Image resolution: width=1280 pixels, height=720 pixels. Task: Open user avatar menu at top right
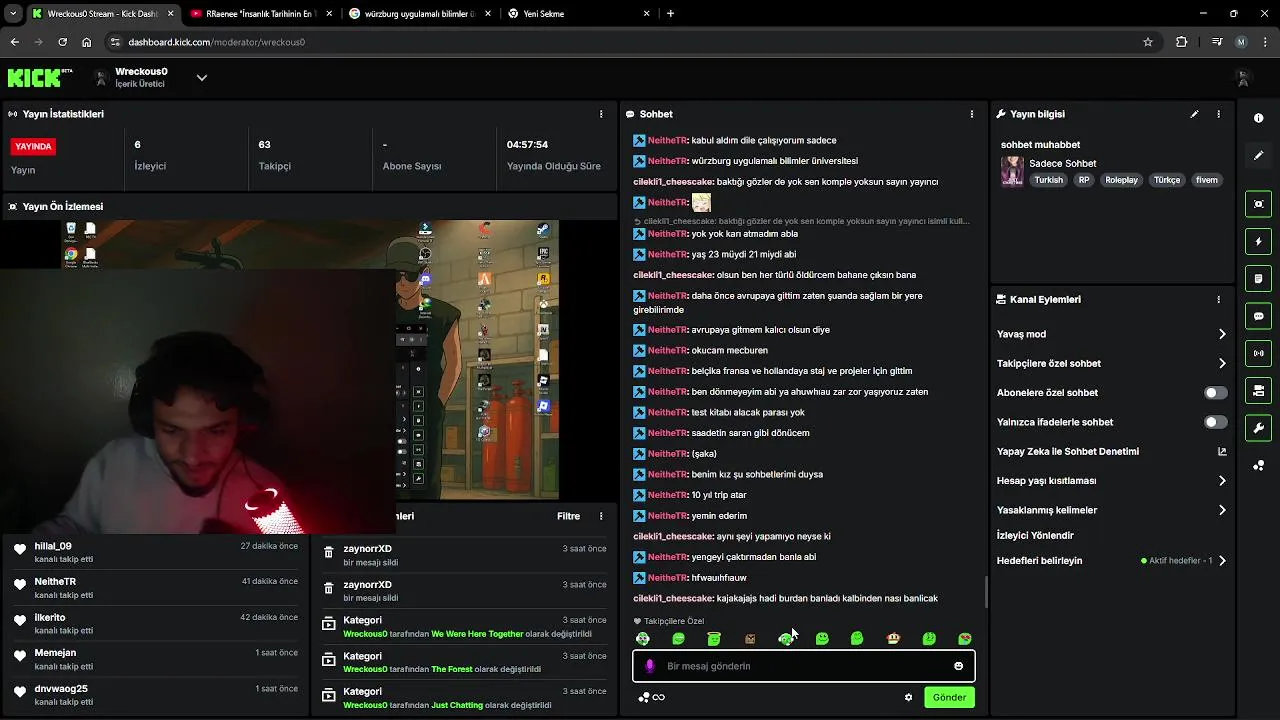(1243, 77)
